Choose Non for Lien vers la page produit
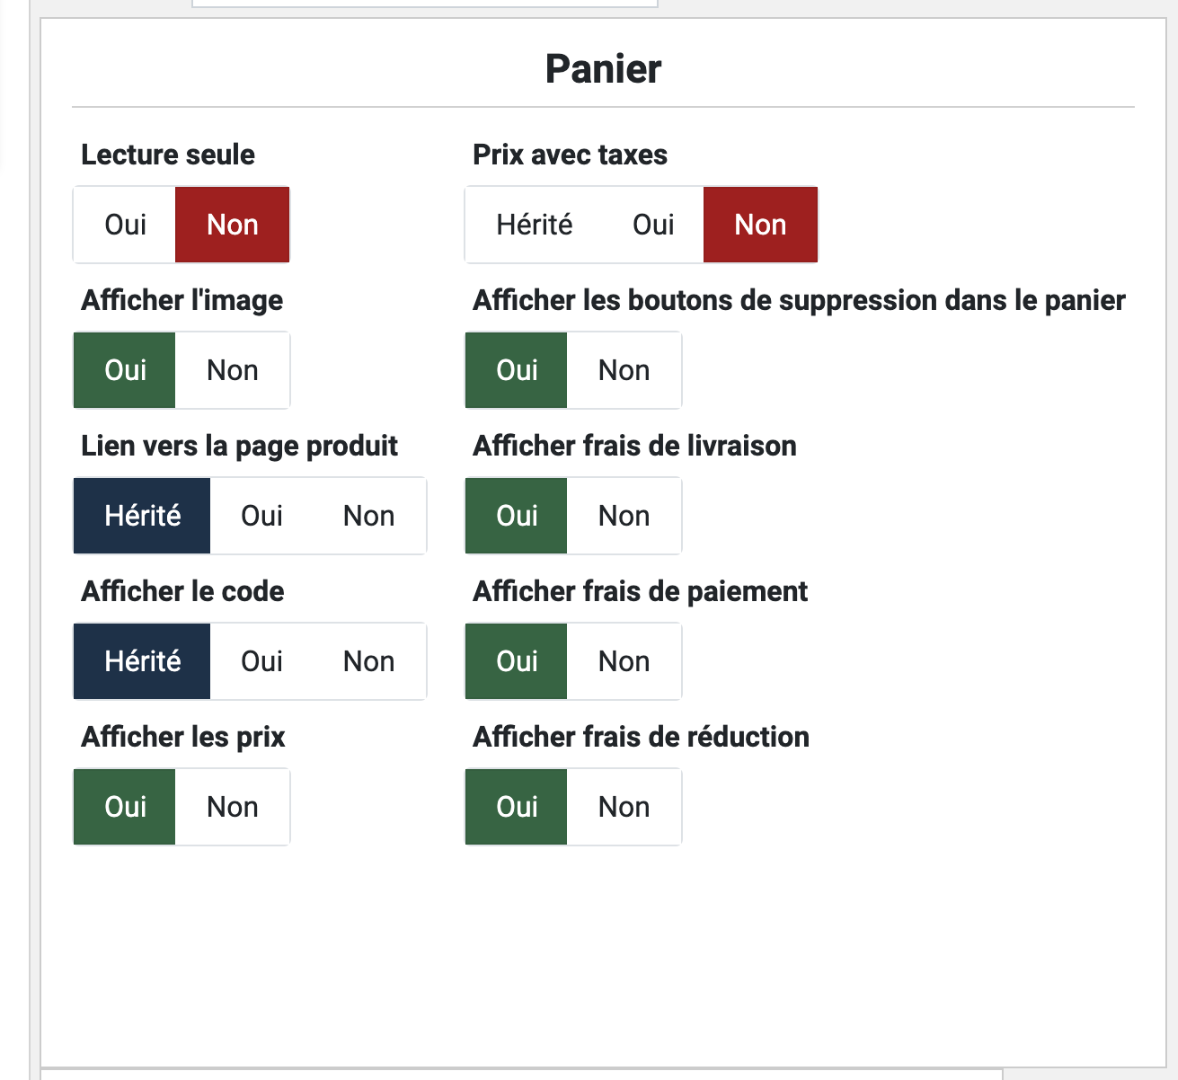1178x1080 pixels. tap(368, 516)
